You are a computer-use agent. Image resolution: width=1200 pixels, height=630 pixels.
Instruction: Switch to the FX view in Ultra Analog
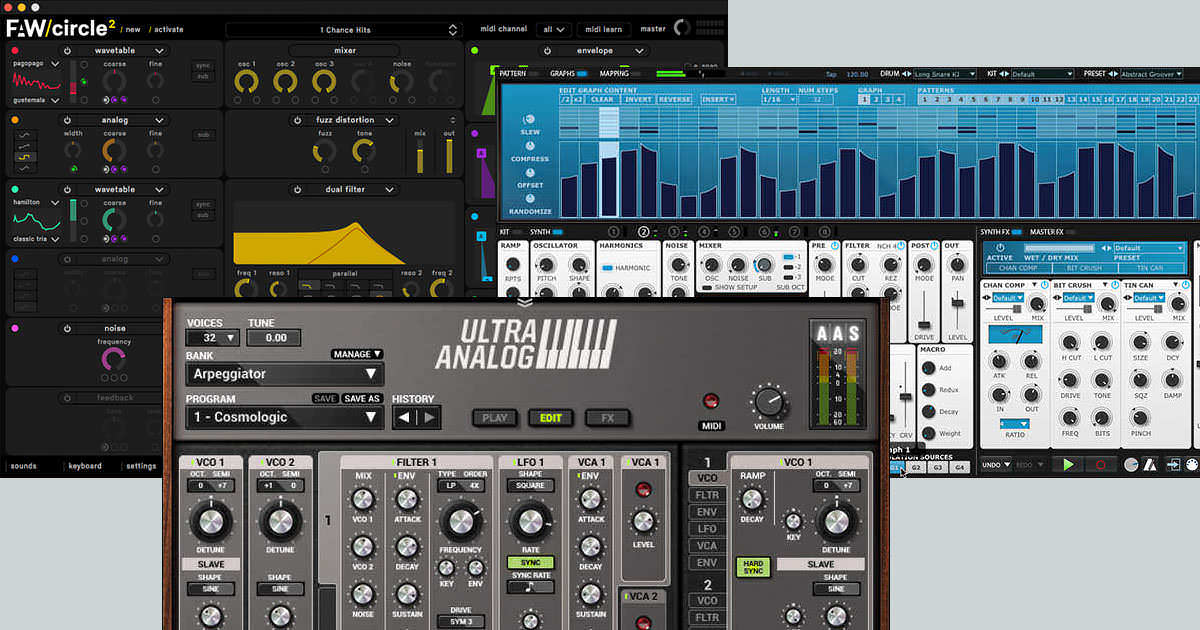point(606,418)
